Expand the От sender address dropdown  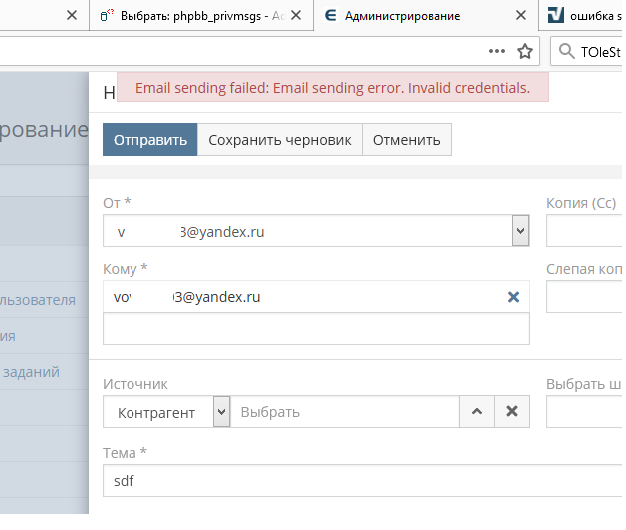pos(519,232)
